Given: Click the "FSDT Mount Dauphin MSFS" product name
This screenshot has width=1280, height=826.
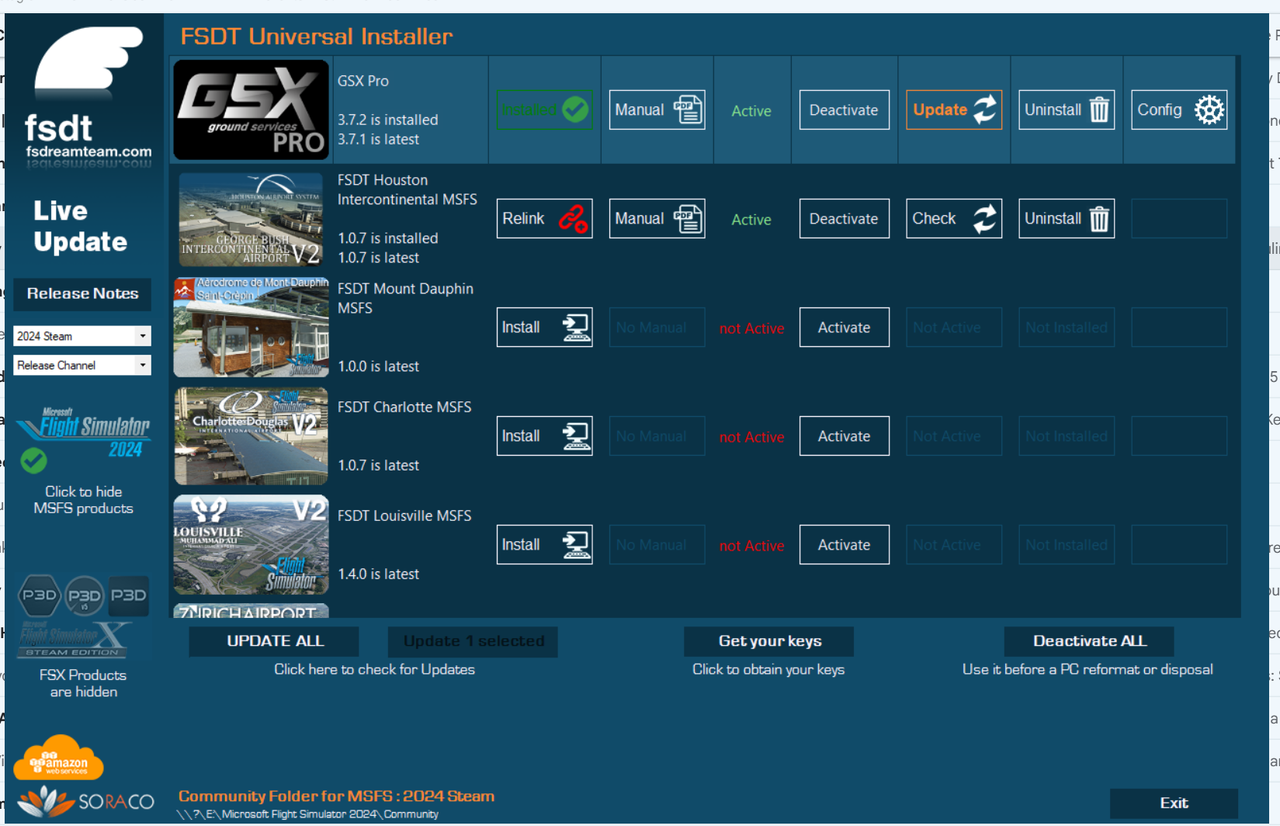Looking at the screenshot, I should pyautogui.click(x=406, y=298).
